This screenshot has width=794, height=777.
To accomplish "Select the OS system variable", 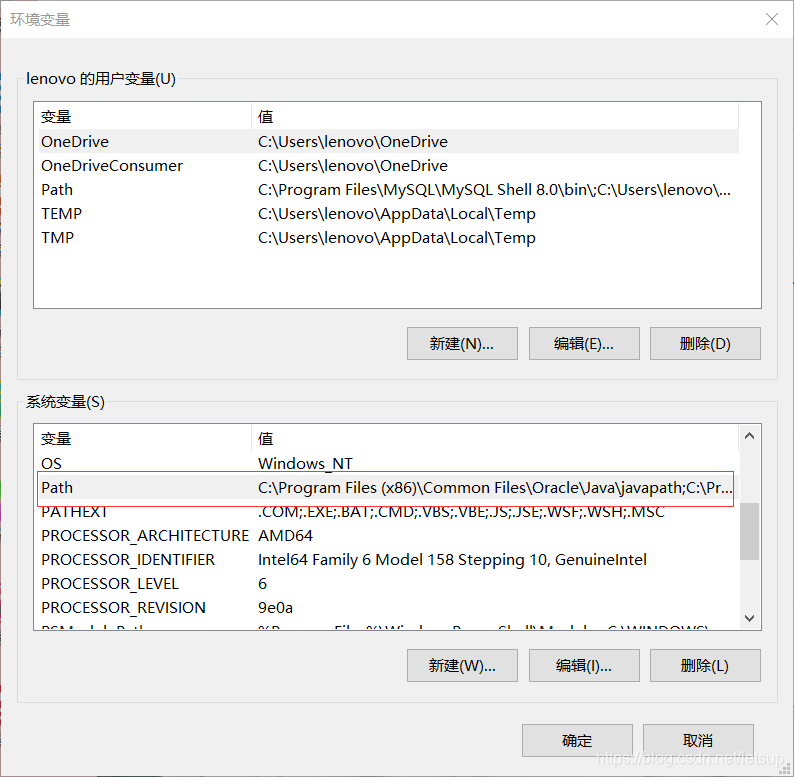I will (x=388, y=463).
